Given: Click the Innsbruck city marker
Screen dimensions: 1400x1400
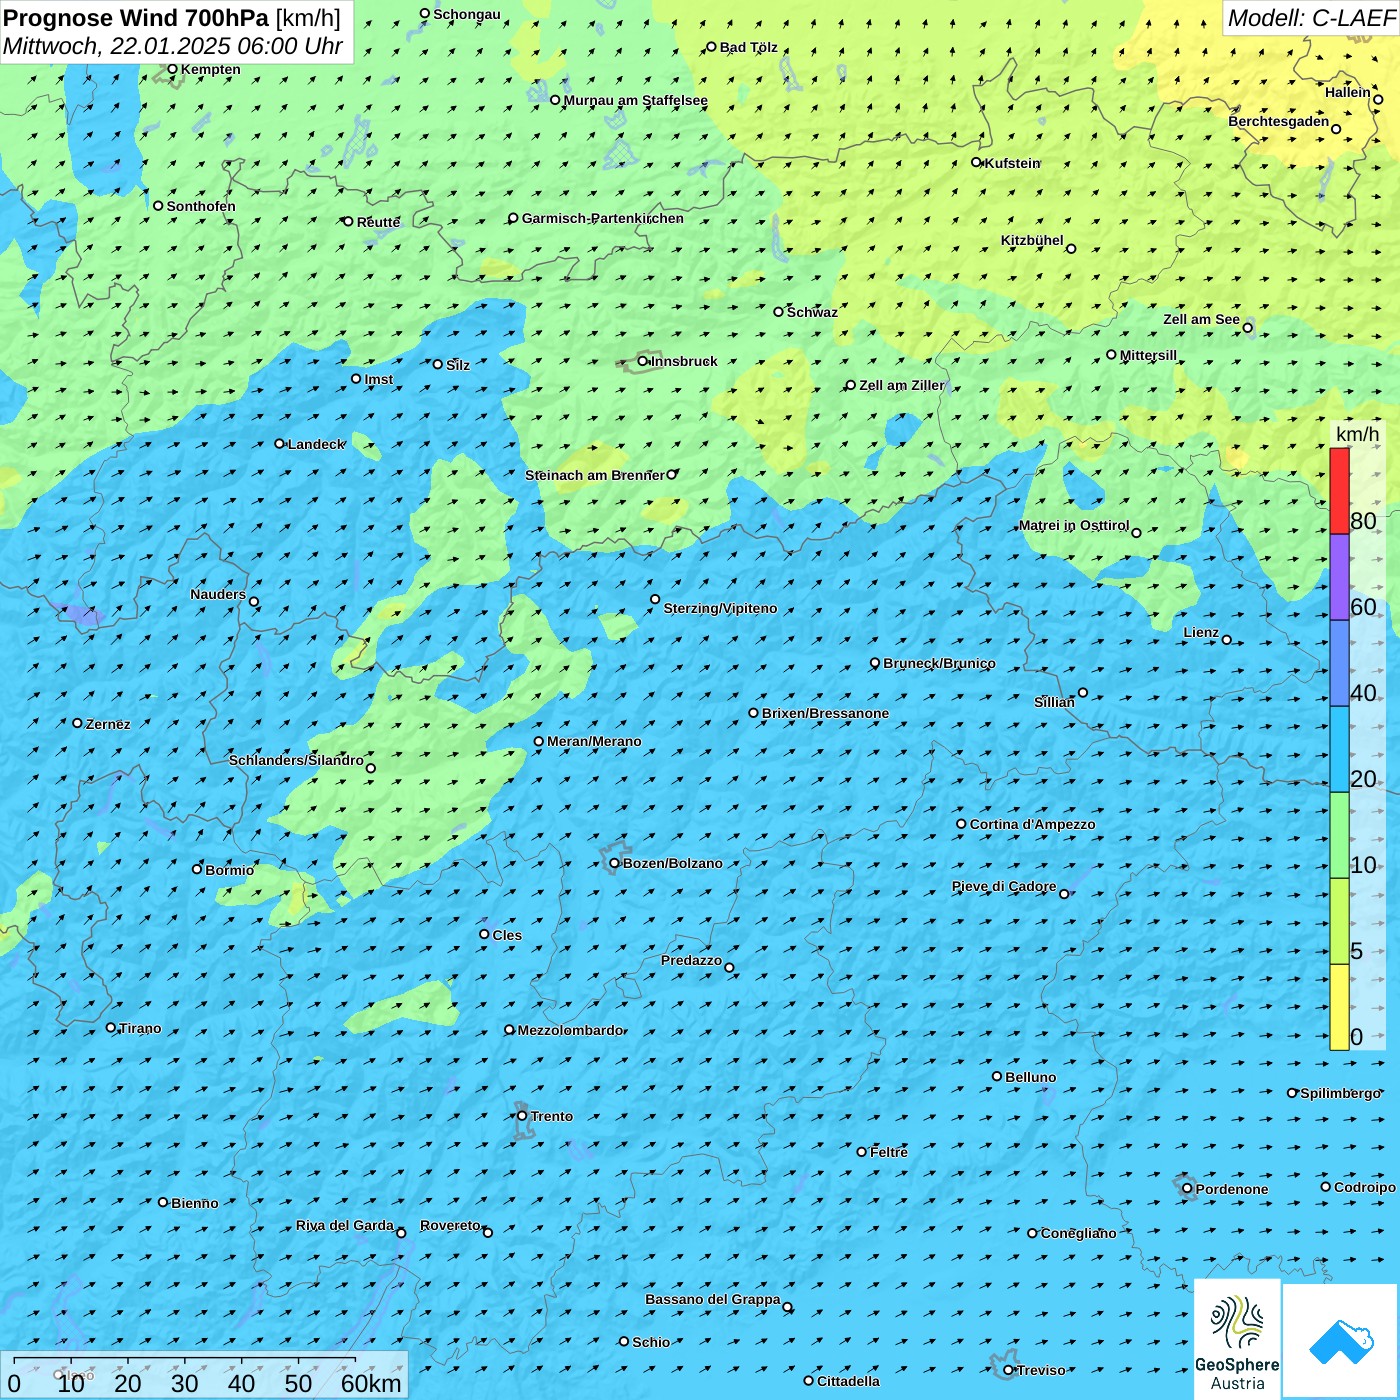Looking at the screenshot, I should click(643, 361).
